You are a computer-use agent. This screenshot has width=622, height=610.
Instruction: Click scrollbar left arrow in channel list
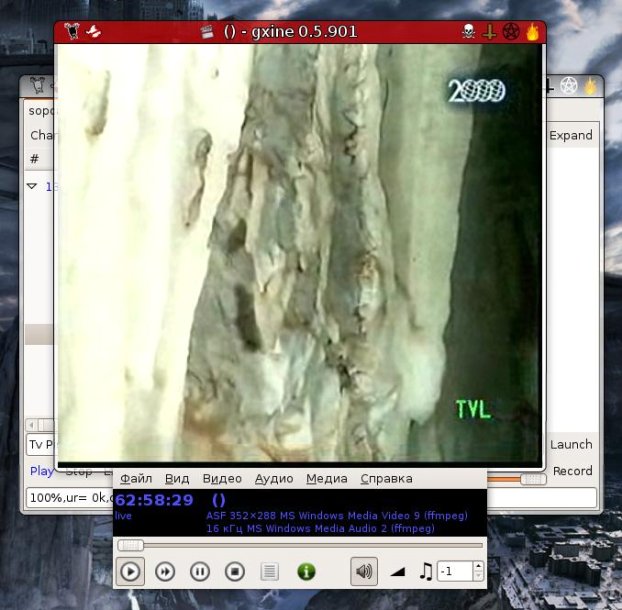click(31, 425)
